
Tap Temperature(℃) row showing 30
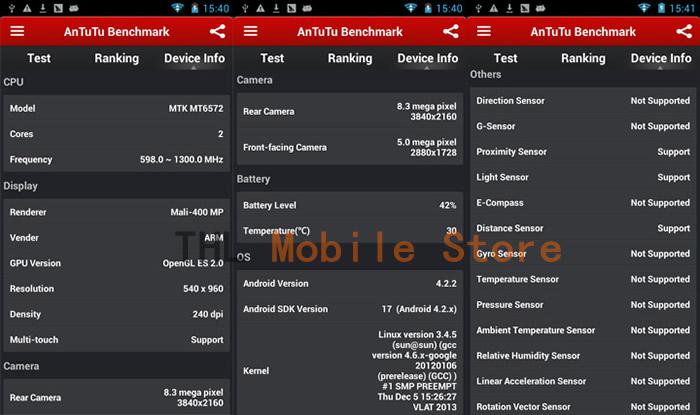coord(350,231)
